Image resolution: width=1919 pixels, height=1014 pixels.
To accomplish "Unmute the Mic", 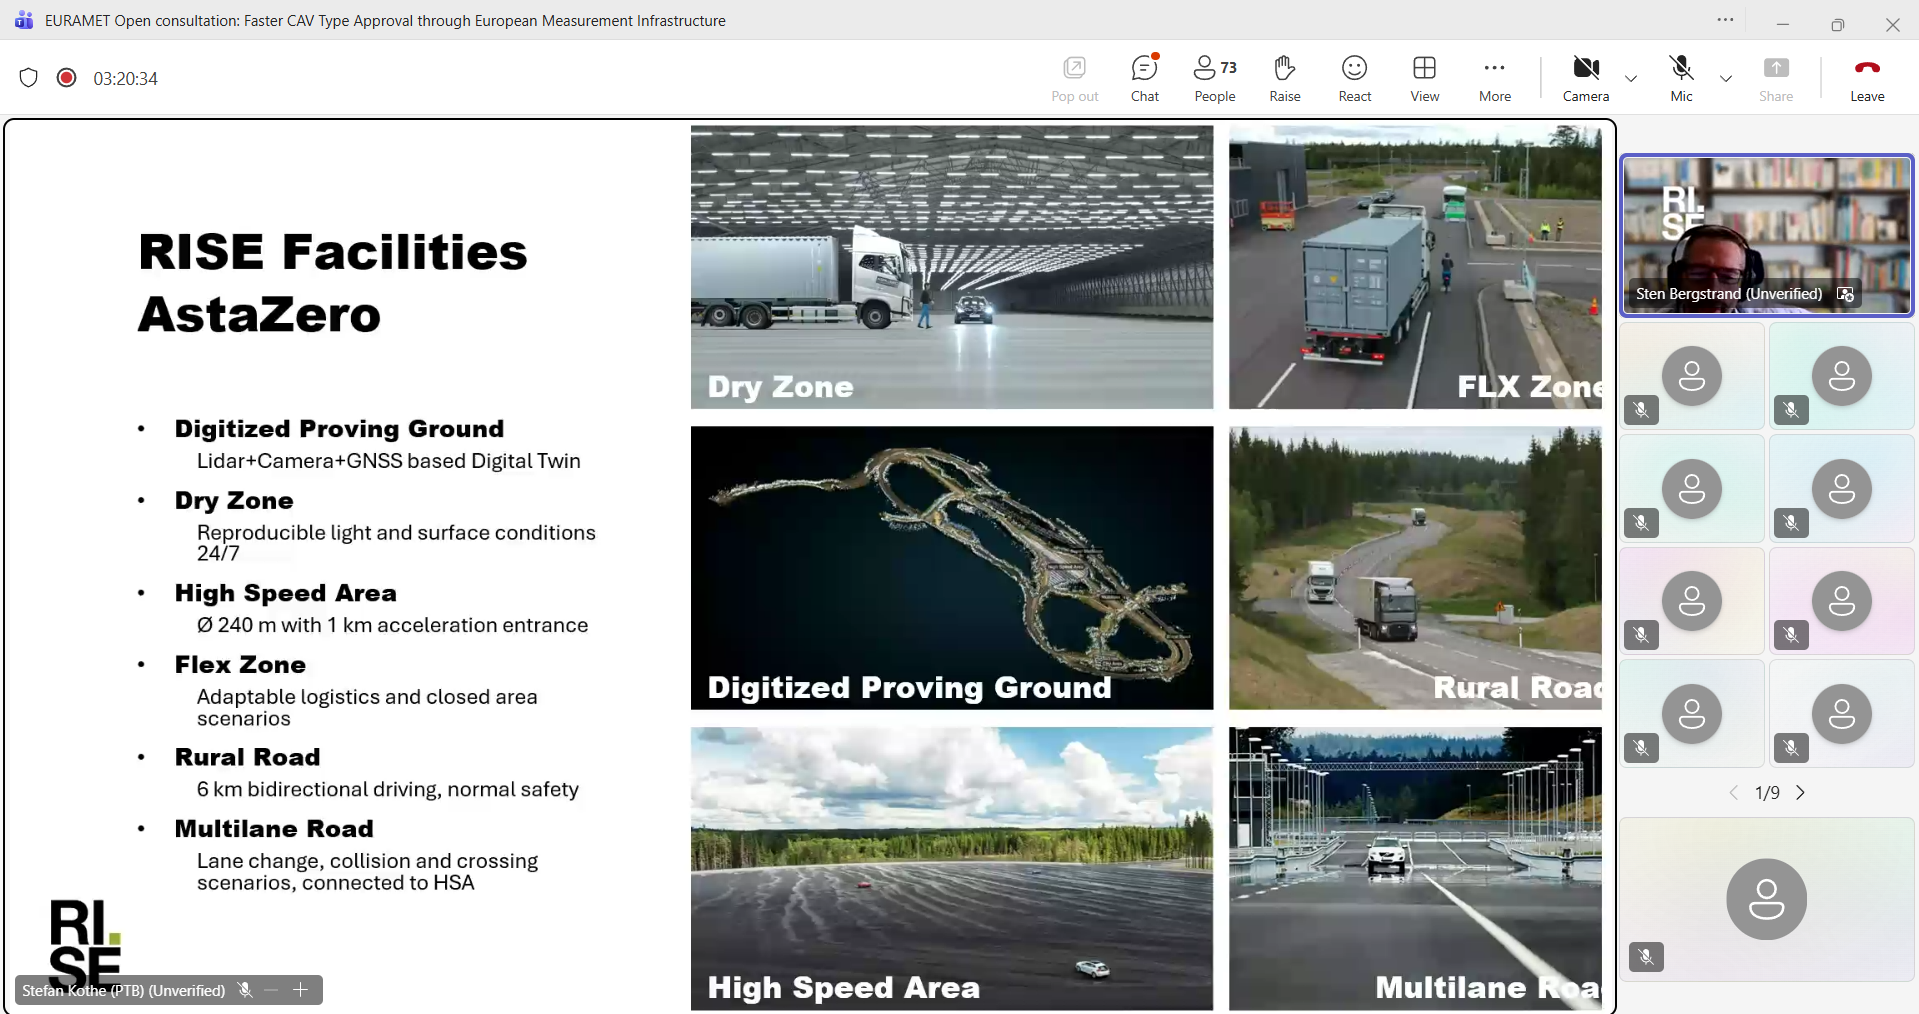I will [1681, 78].
